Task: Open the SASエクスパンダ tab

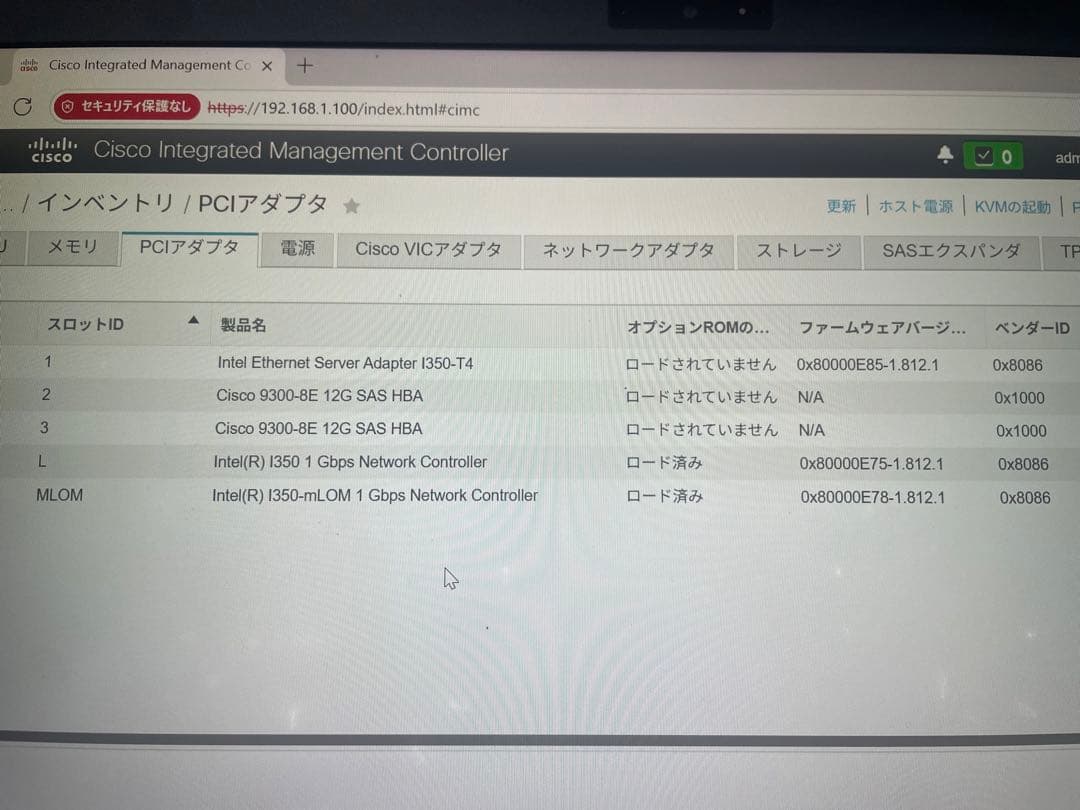Action: [x=950, y=251]
